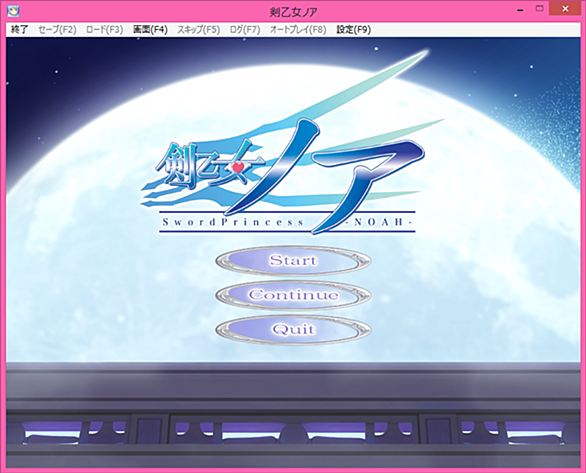Viewport: 586px width, 473px height.
Task: Click the Quit button
Action: pyautogui.click(x=293, y=330)
